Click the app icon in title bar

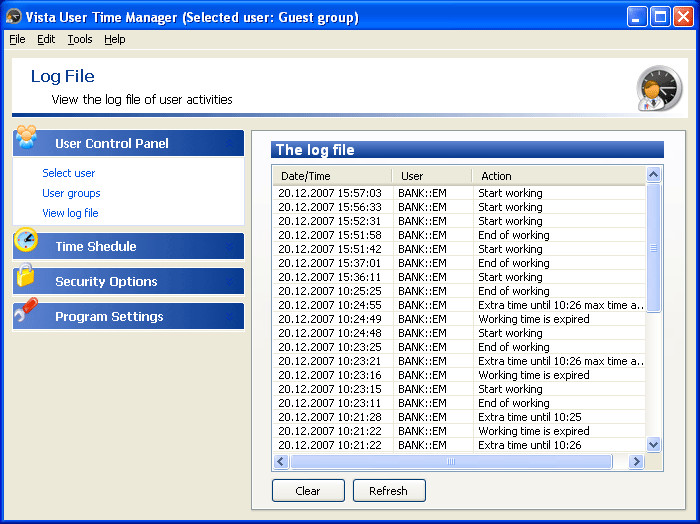point(14,17)
